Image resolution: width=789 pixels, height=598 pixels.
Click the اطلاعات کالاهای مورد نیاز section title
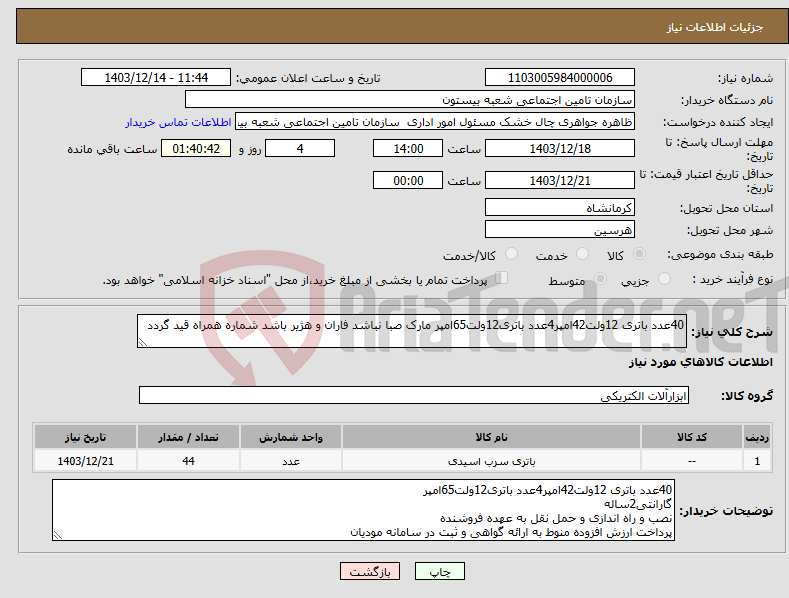(700, 362)
